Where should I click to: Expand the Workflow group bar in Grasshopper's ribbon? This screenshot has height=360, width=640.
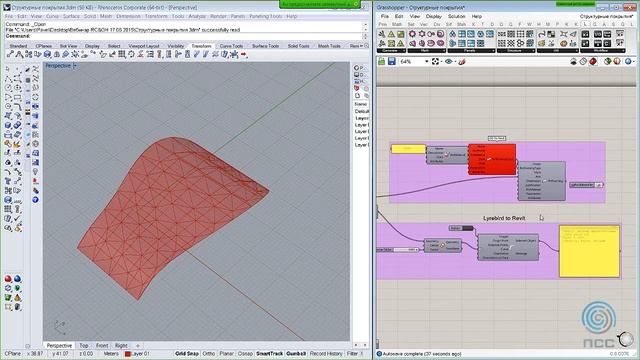pos(602,51)
